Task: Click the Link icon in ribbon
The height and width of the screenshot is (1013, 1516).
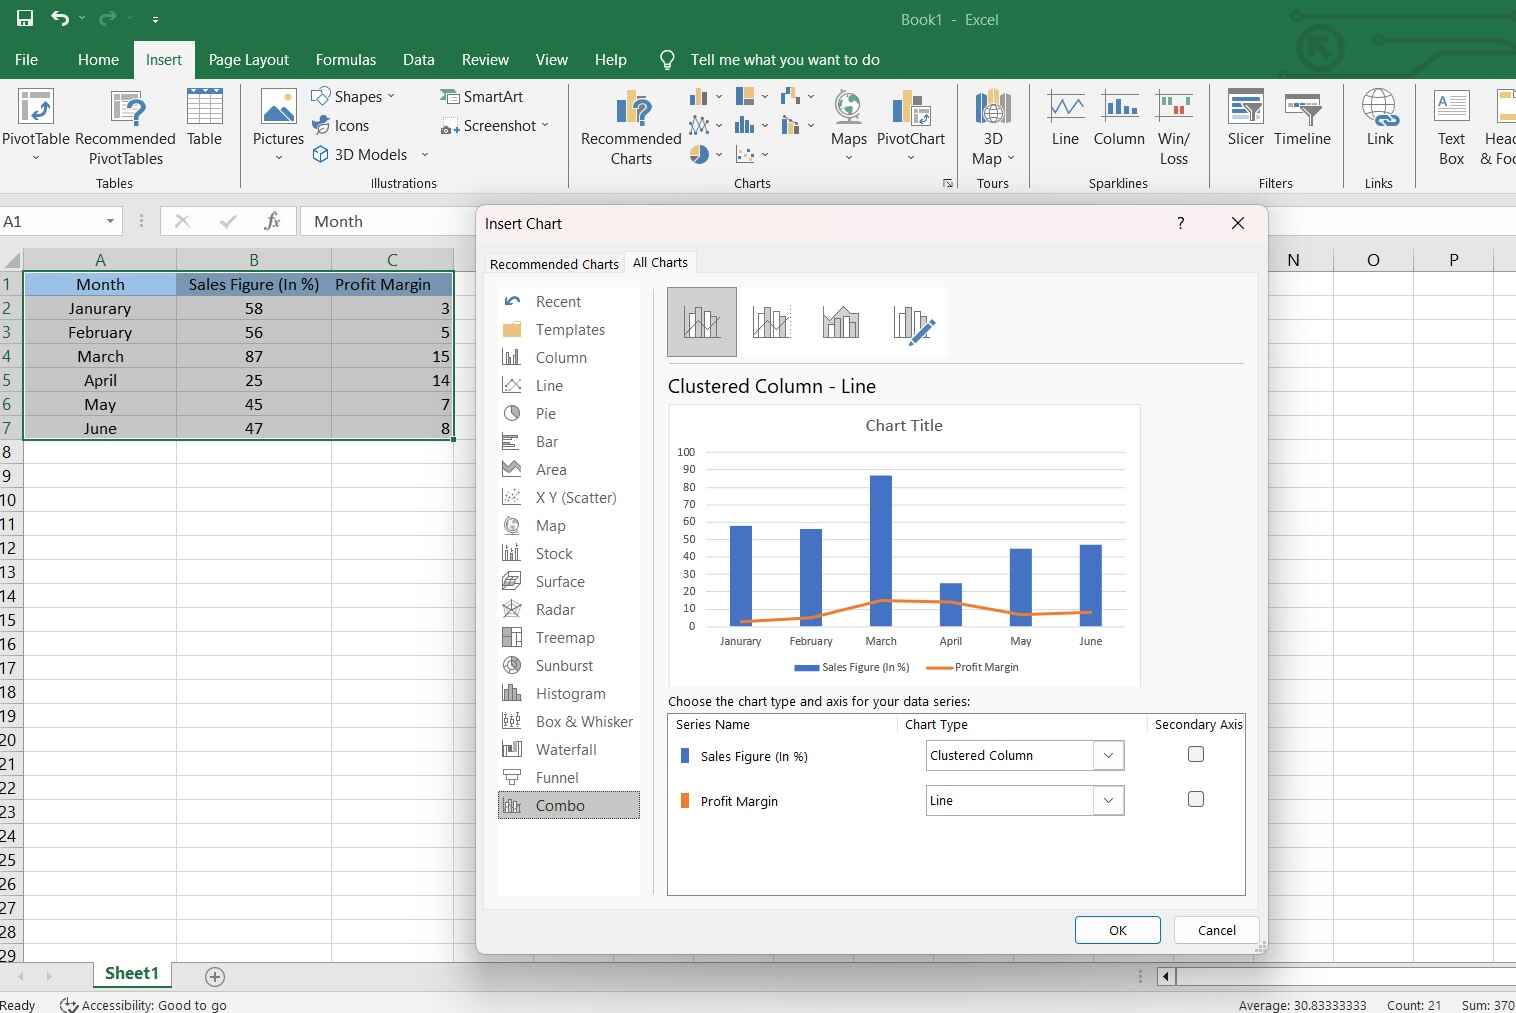Action: coord(1379,118)
